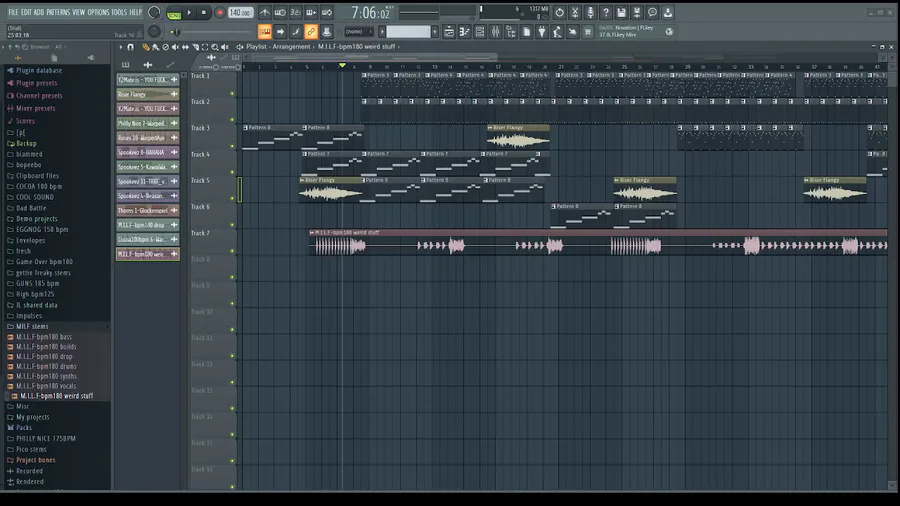Select the Zoom tool in playlist

point(215,47)
